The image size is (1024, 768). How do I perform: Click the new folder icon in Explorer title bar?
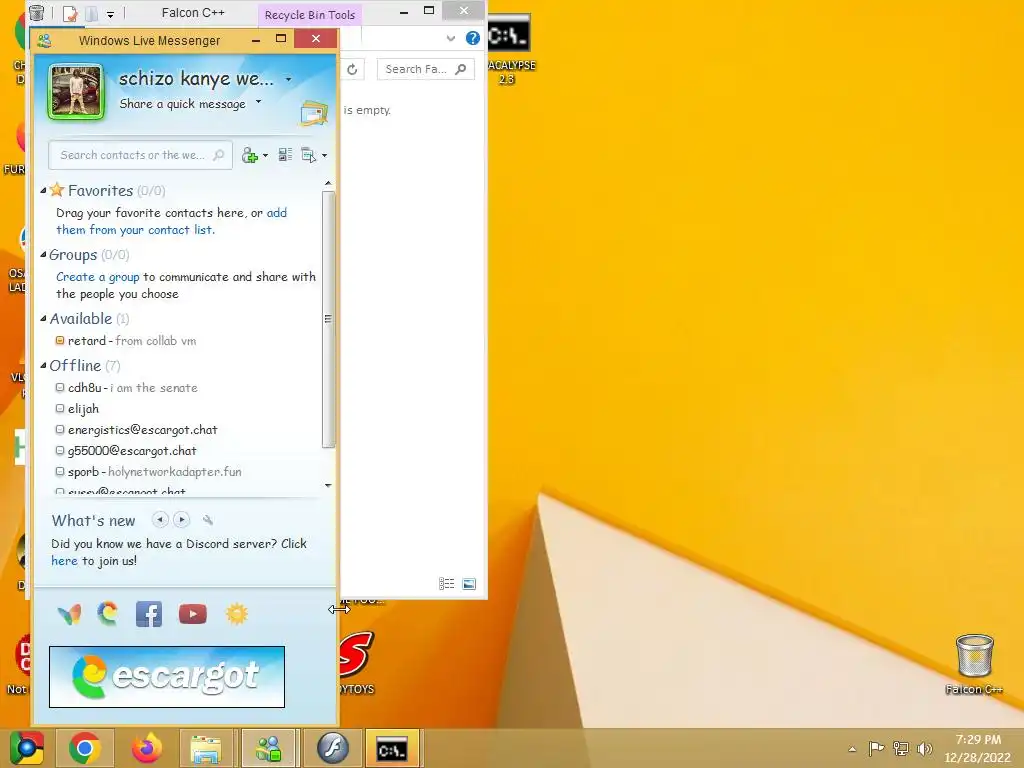91,13
